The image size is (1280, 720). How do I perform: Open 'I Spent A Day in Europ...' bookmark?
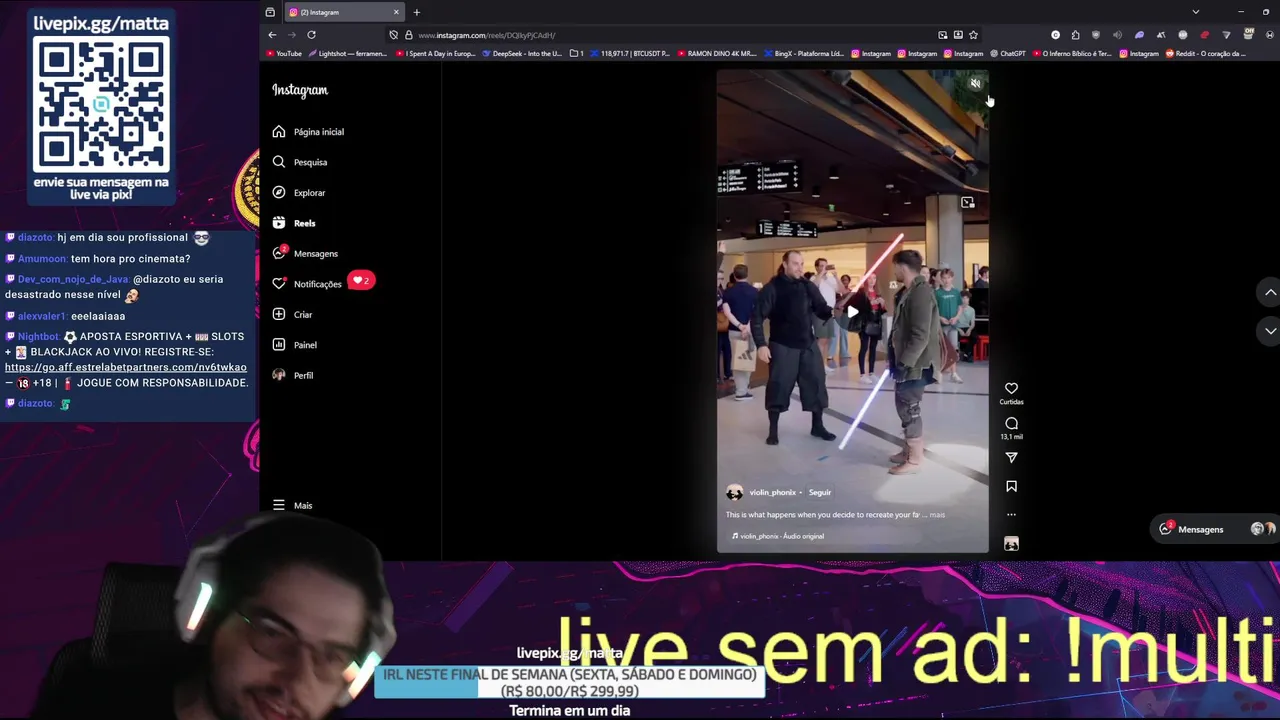[435, 54]
